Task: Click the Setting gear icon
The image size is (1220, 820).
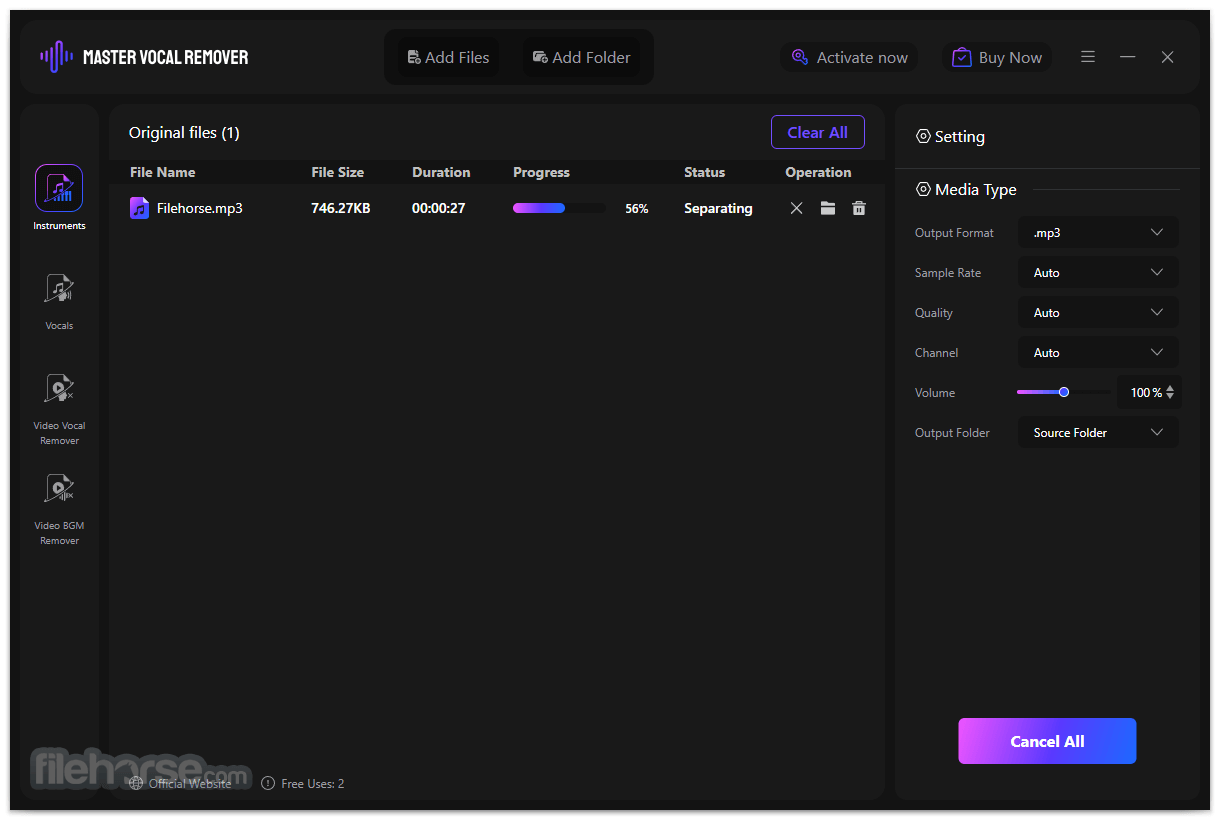Action: coord(923,137)
